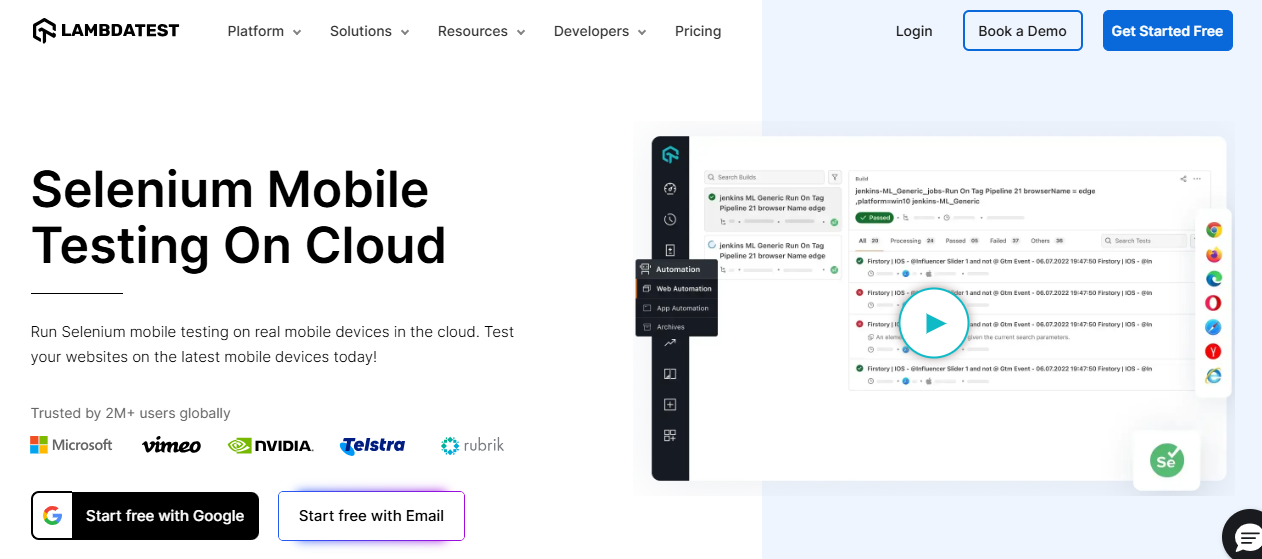The height and width of the screenshot is (559, 1262).
Task: Select Web Automation in preview menu
Action: tap(677, 289)
